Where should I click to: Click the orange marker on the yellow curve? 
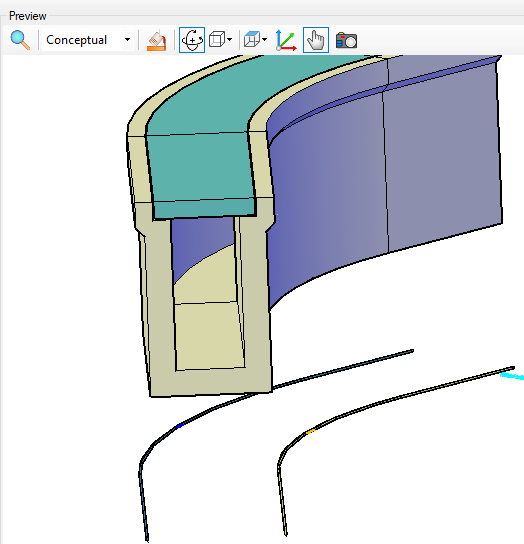tap(310, 432)
